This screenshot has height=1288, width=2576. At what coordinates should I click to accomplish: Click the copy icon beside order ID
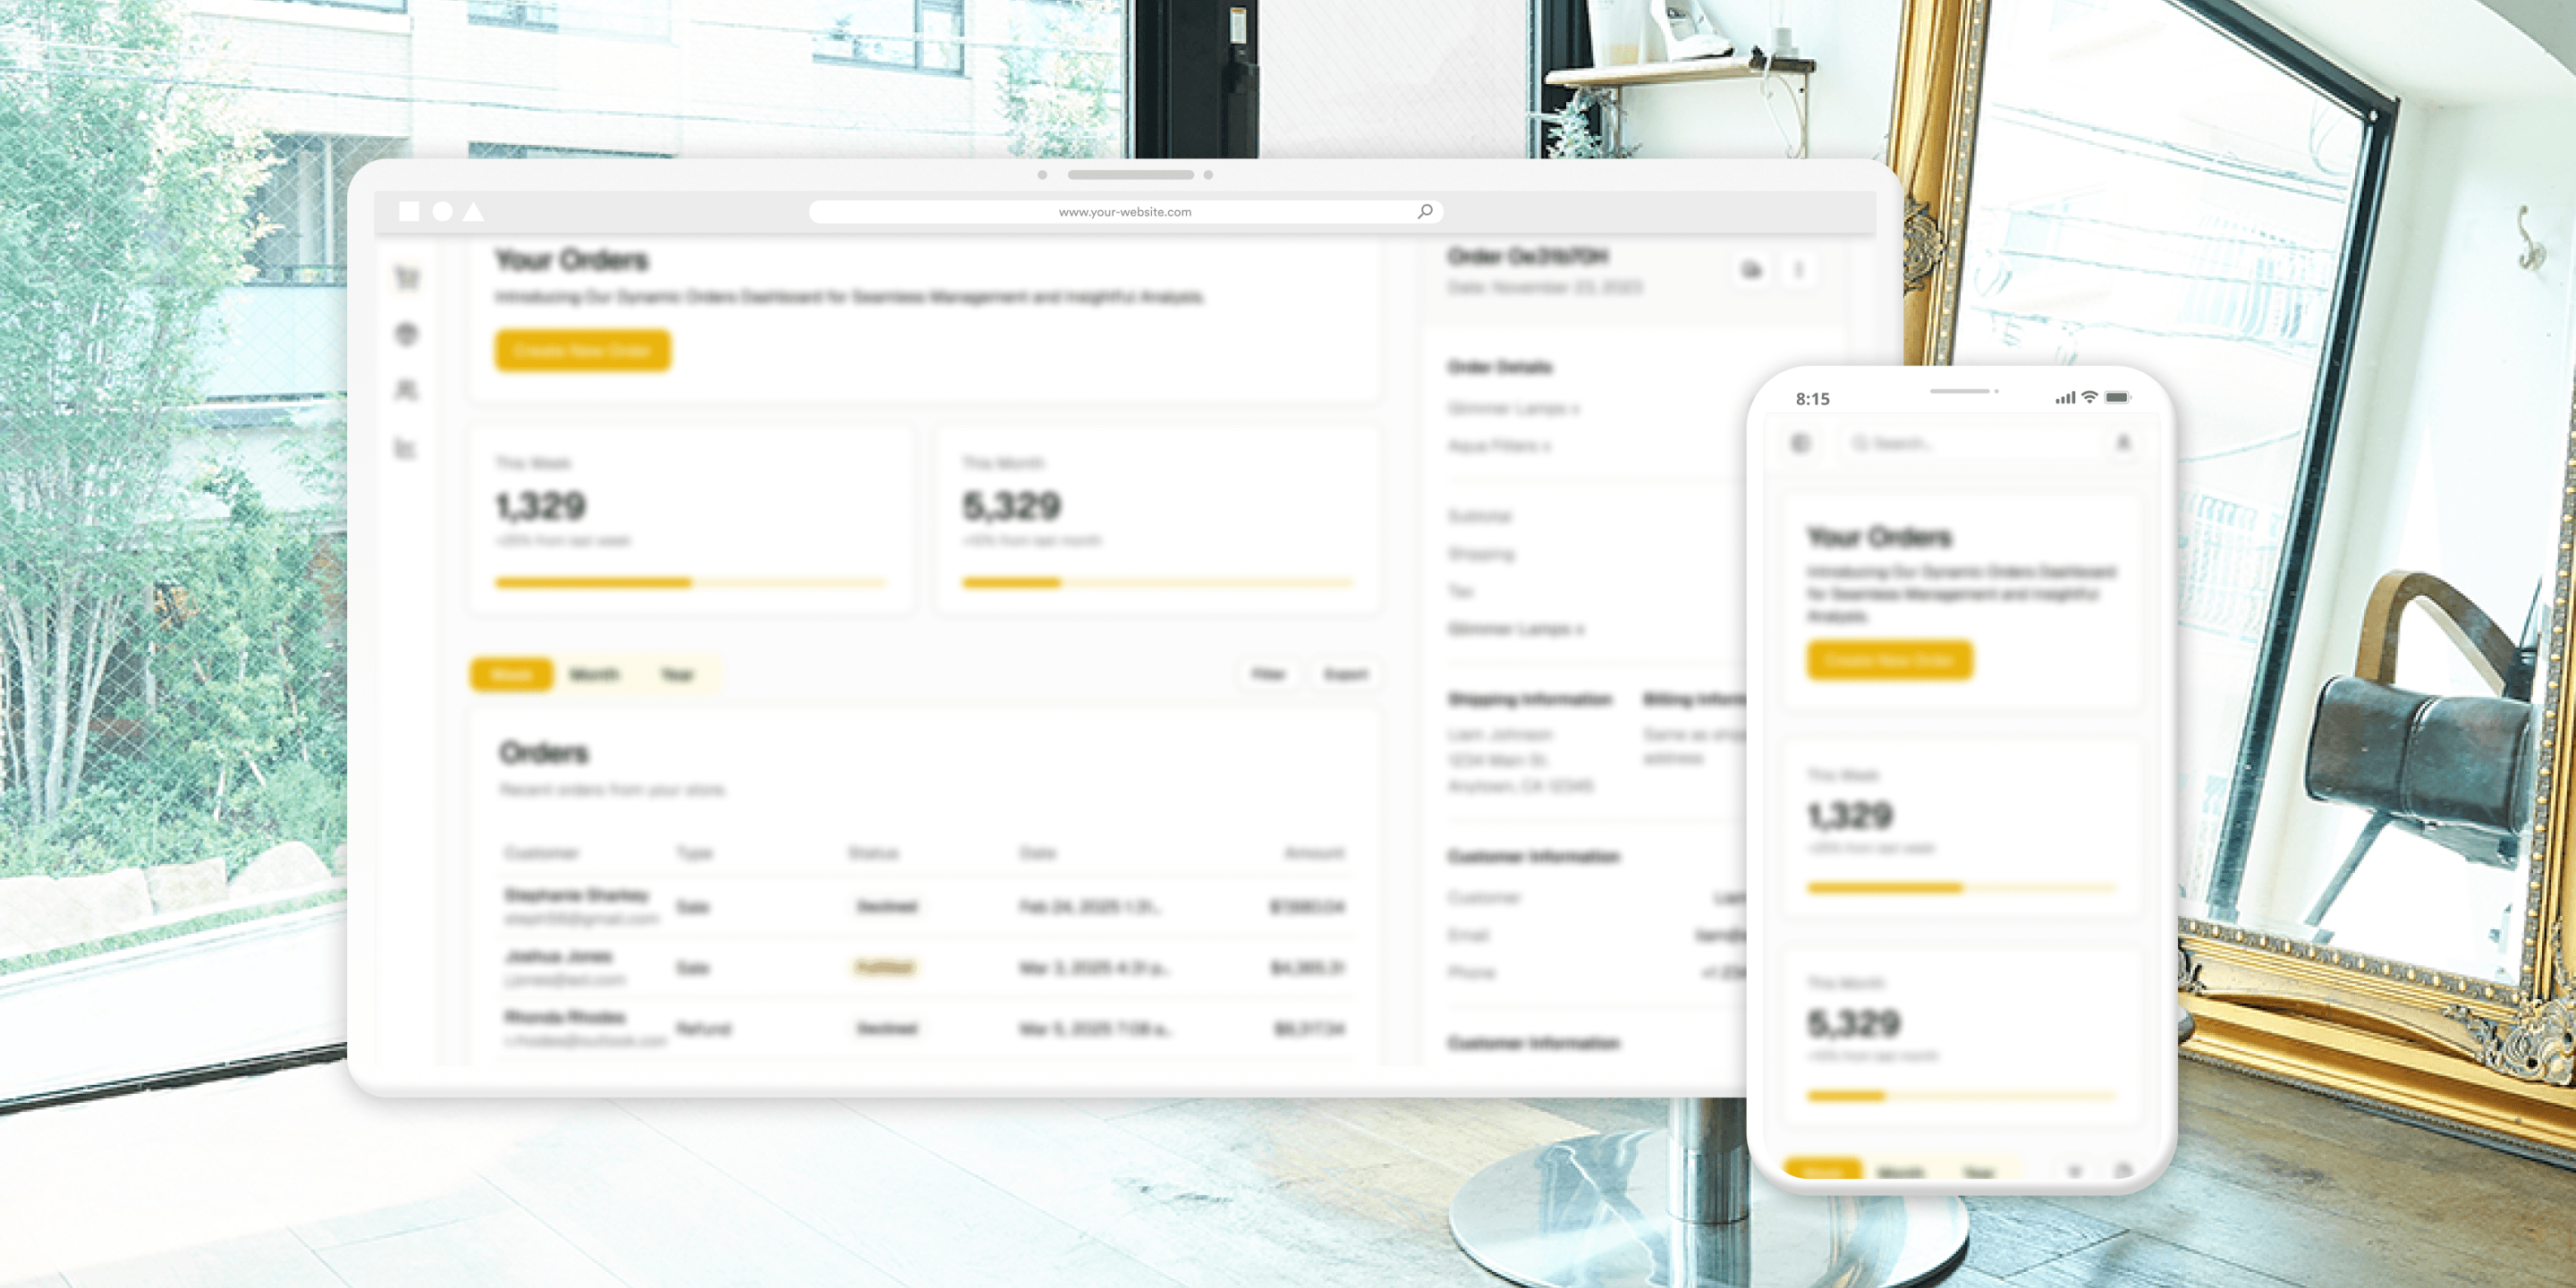(1751, 270)
